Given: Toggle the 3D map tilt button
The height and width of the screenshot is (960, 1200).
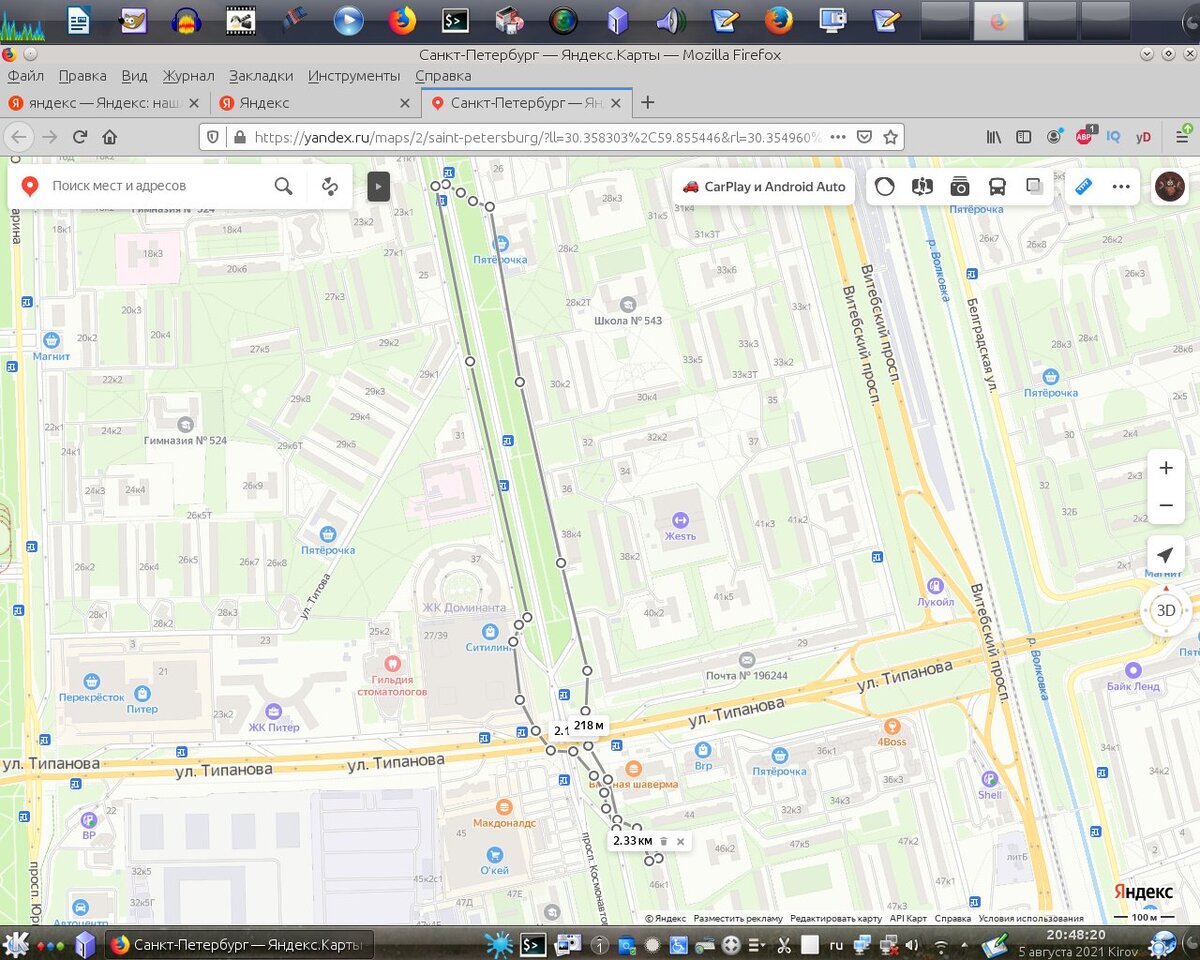Looking at the screenshot, I should (1166, 610).
